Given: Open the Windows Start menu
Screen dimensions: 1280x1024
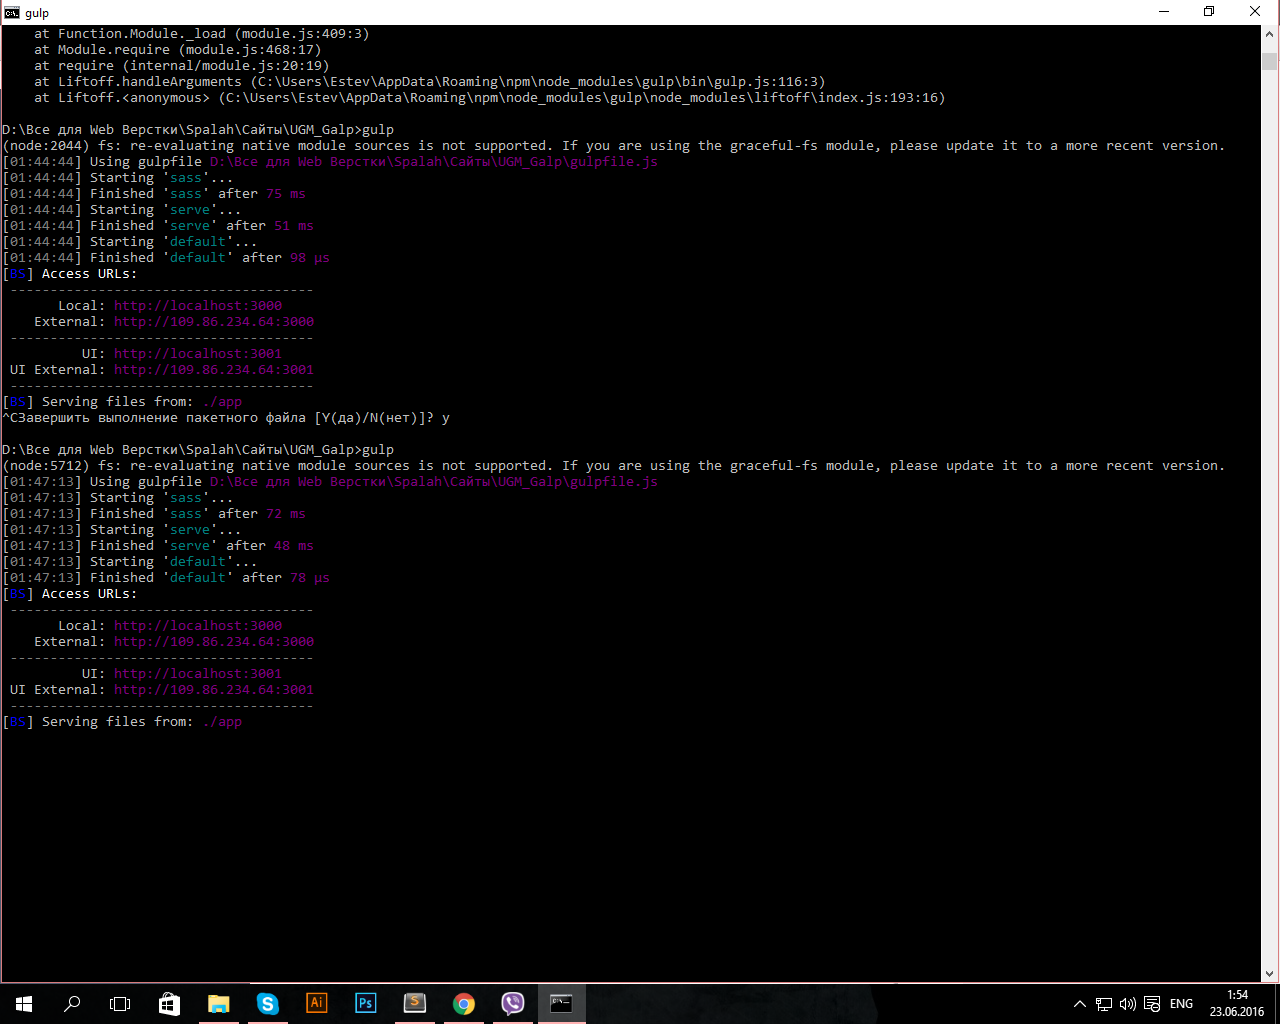Looking at the screenshot, I should [x=24, y=1004].
